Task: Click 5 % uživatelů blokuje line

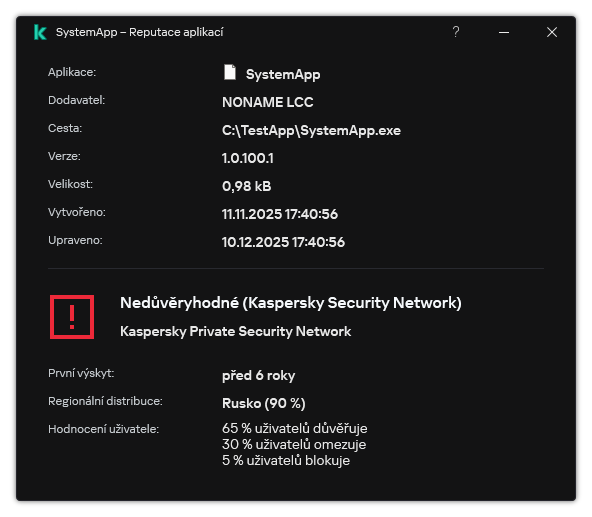Action: tap(286, 460)
